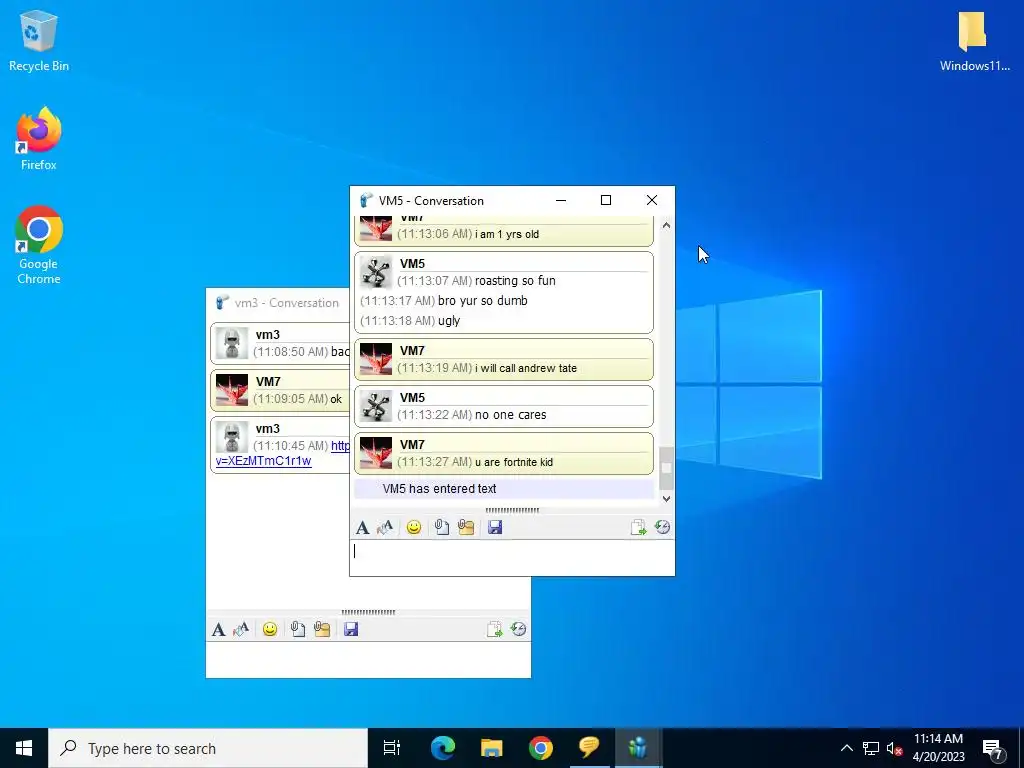This screenshot has height=768, width=1024.
Task: Send folder icon in vm3 conversation toolbar
Action: pos(322,629)
